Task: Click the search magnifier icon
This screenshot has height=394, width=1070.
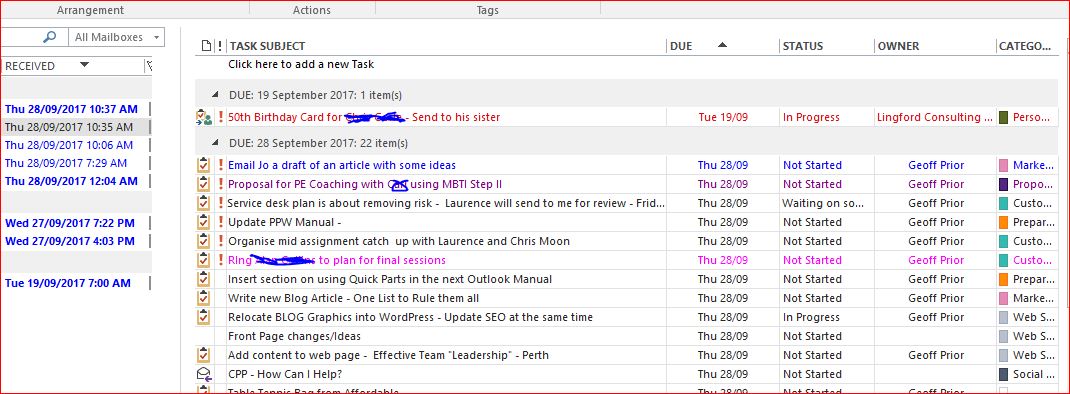Action: (49, 37)
